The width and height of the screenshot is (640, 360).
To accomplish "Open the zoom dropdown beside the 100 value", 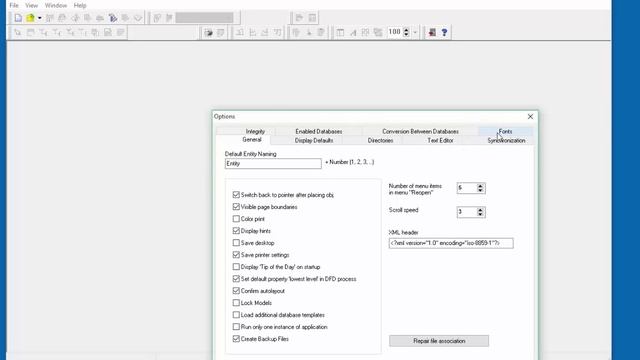I will [x=415, y=32].
